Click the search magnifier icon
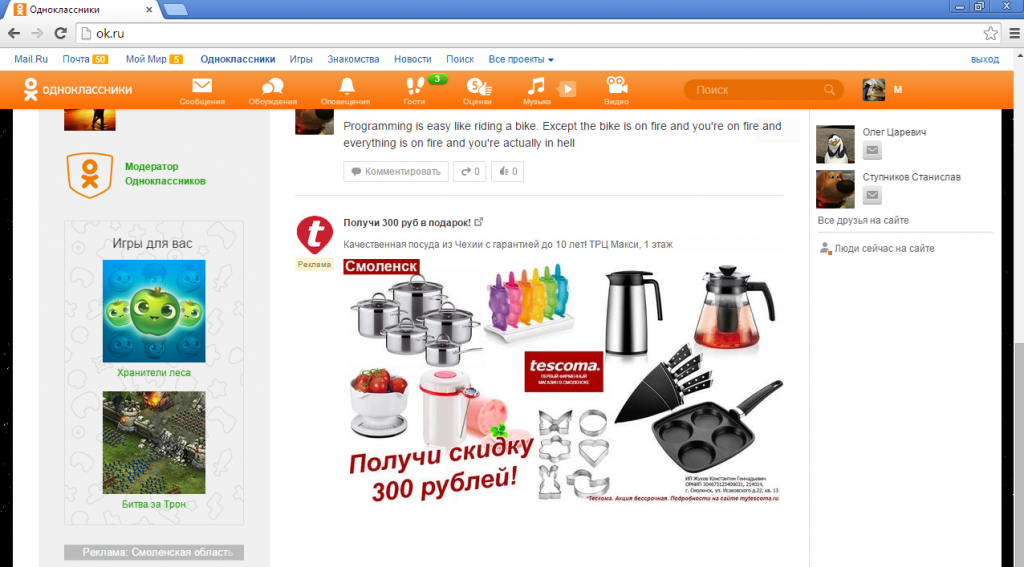The image size is (1024, 567). 829,89
